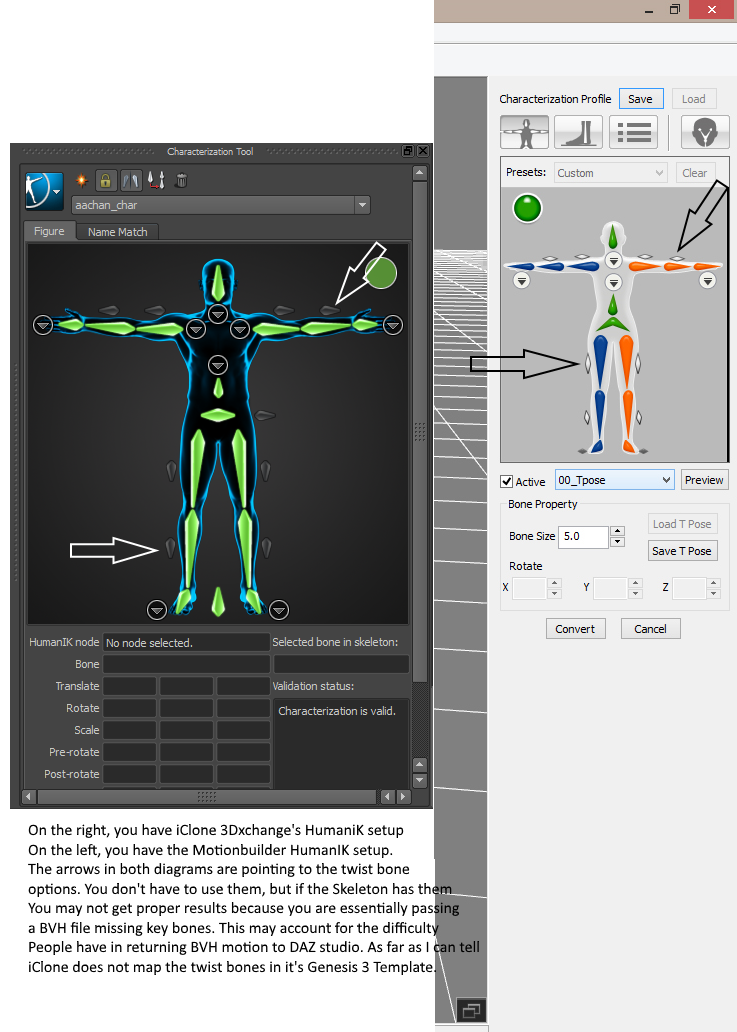737x1032 pixels.
Task: Open the aachan_char character dropdown
Action: click(x=361, y=205)
